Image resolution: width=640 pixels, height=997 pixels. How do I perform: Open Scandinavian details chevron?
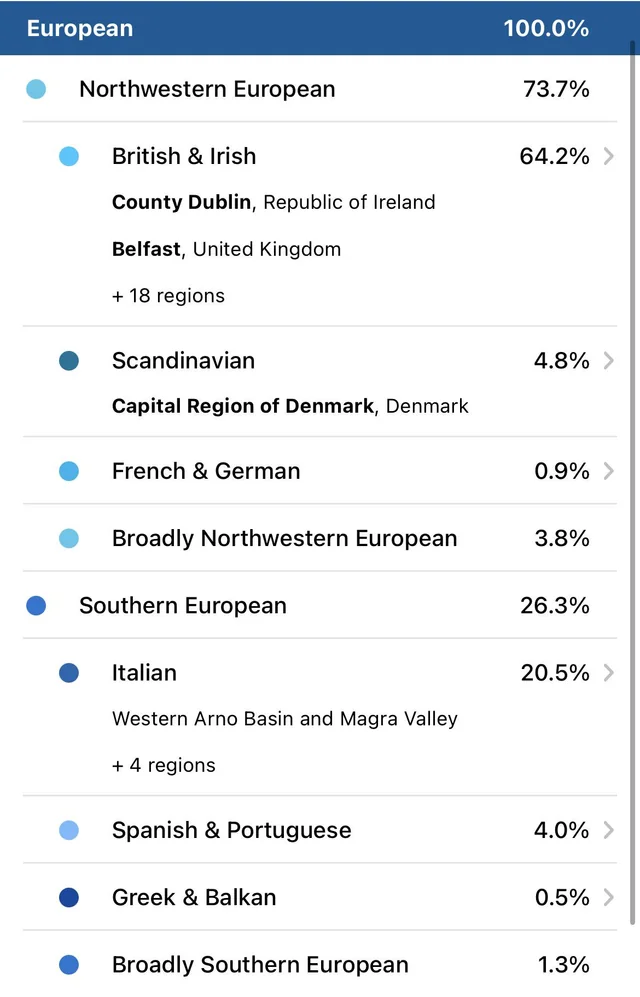(x=609, y=361)
